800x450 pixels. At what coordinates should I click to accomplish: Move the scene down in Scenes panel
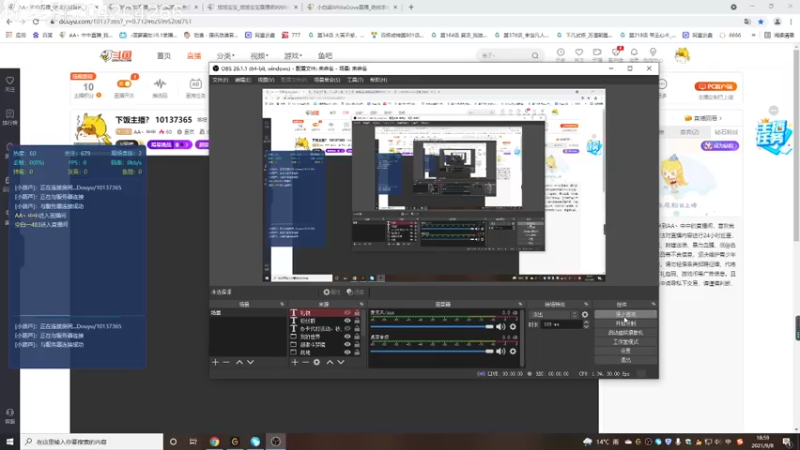pyautogui.click(x=251, y=362)
